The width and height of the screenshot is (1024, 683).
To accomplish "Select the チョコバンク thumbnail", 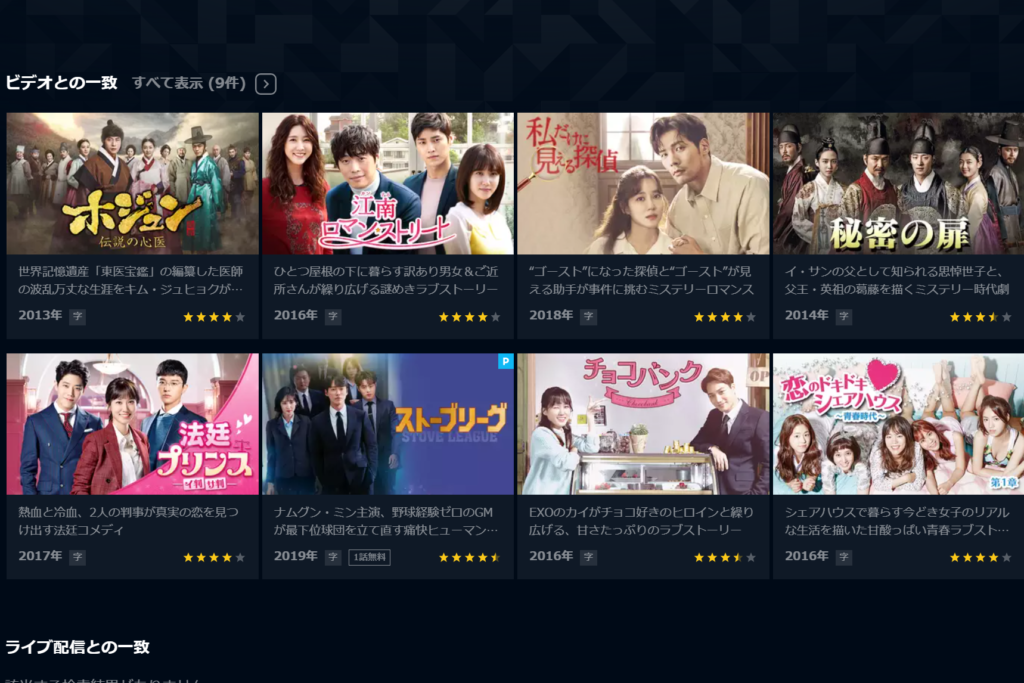I will [643, 424].
